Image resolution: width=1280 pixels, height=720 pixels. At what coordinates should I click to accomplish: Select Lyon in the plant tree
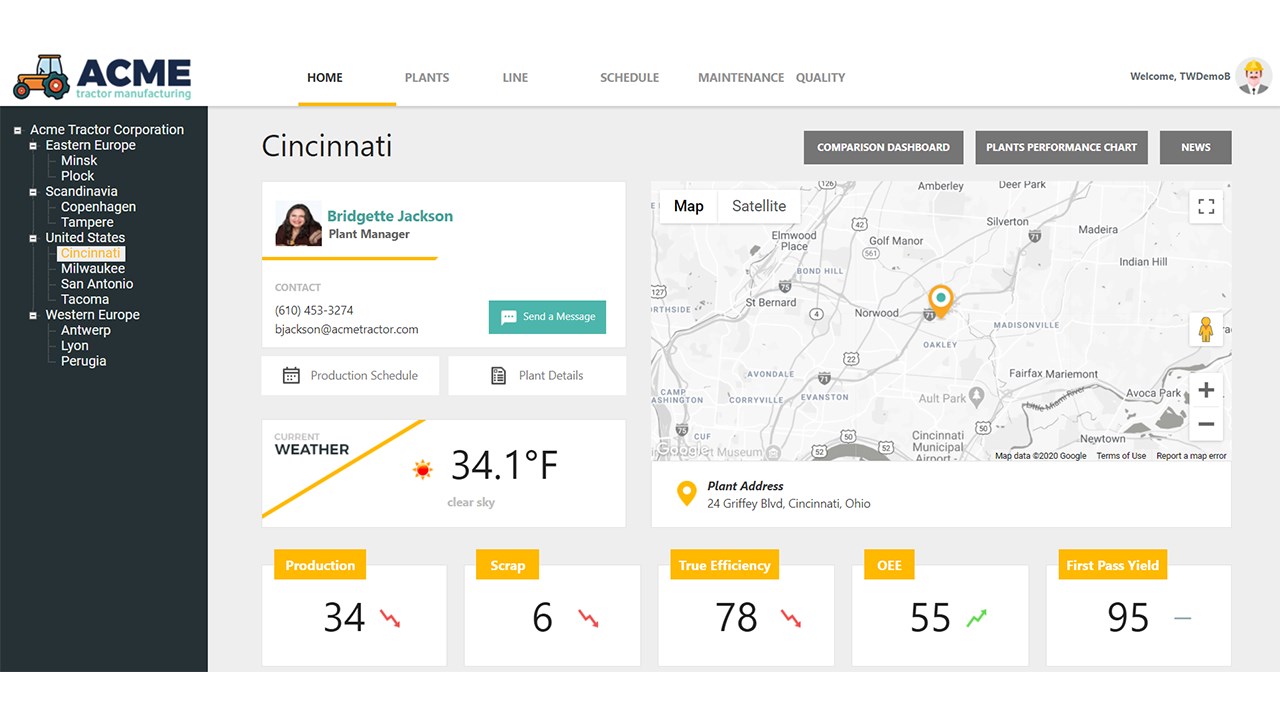point(75,346)
